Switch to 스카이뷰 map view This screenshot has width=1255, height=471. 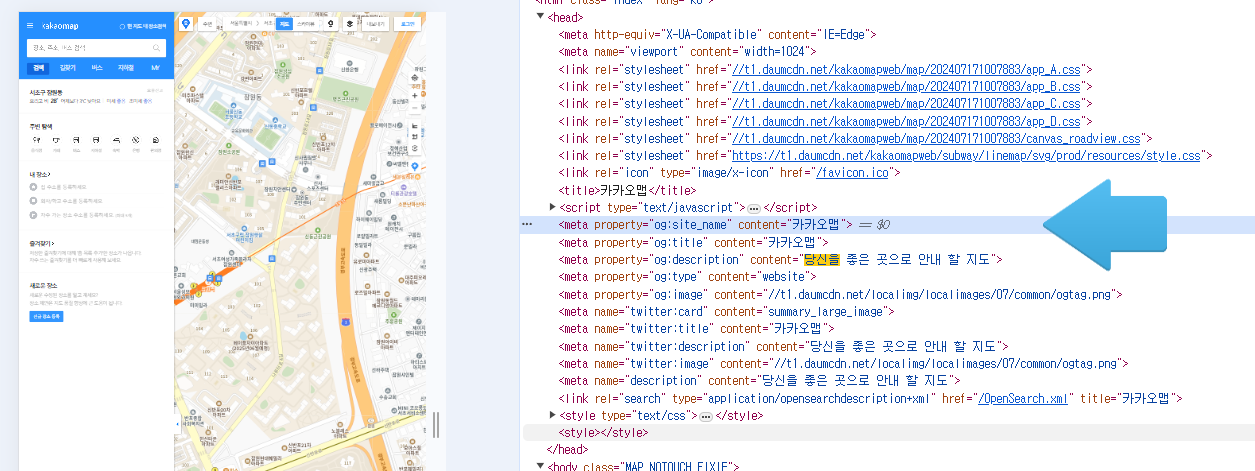[306, 24]
